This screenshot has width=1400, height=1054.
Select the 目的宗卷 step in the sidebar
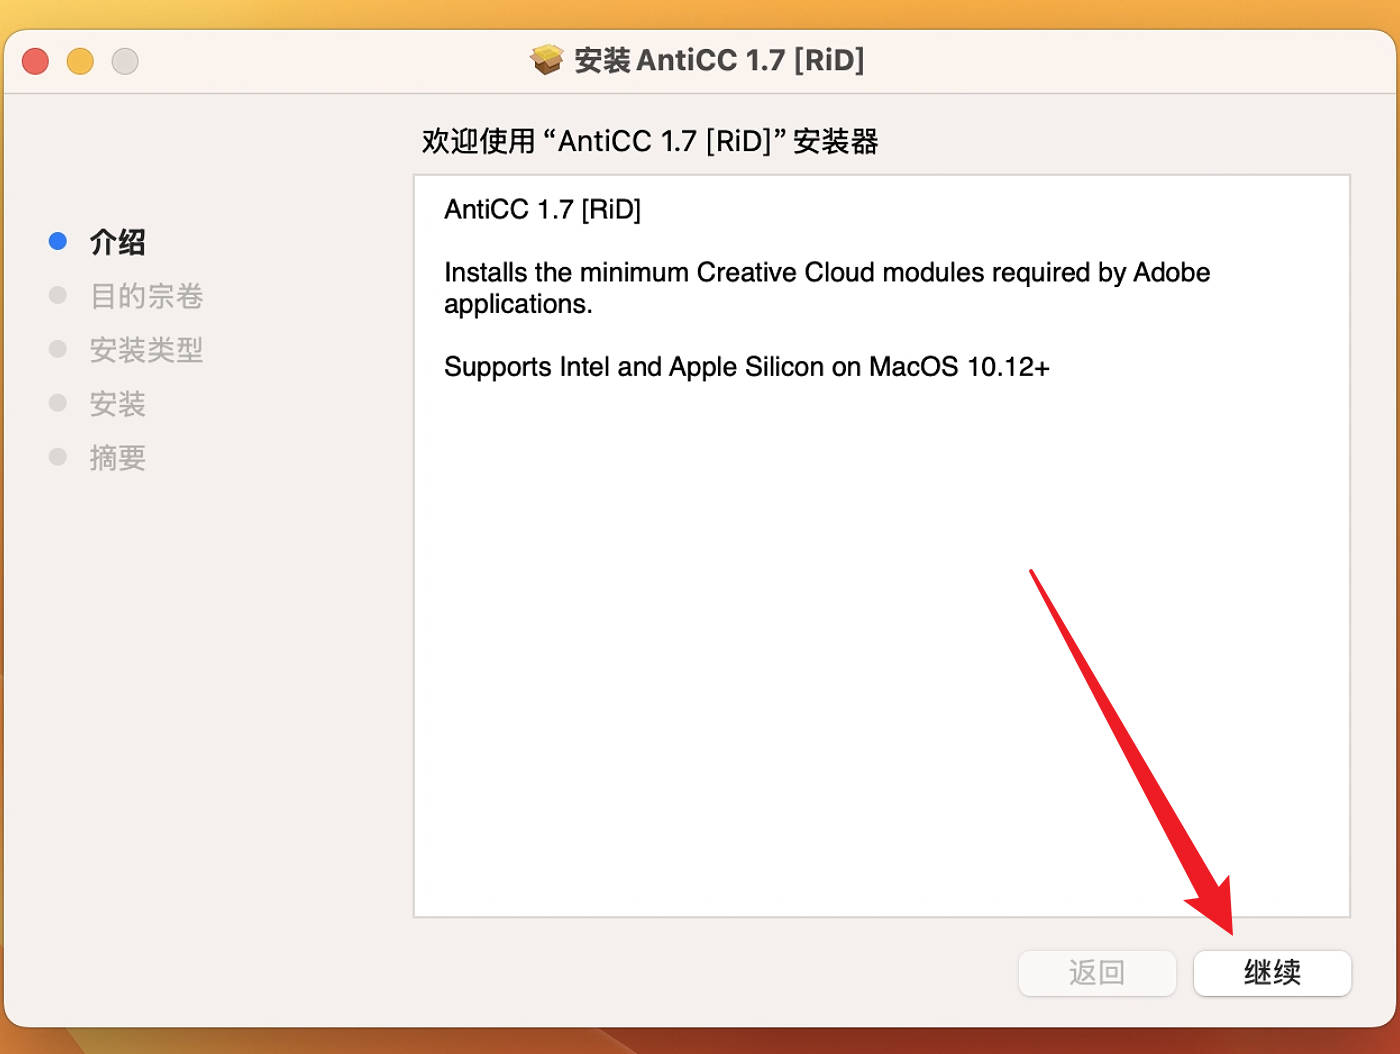click(x=147, y=296)
